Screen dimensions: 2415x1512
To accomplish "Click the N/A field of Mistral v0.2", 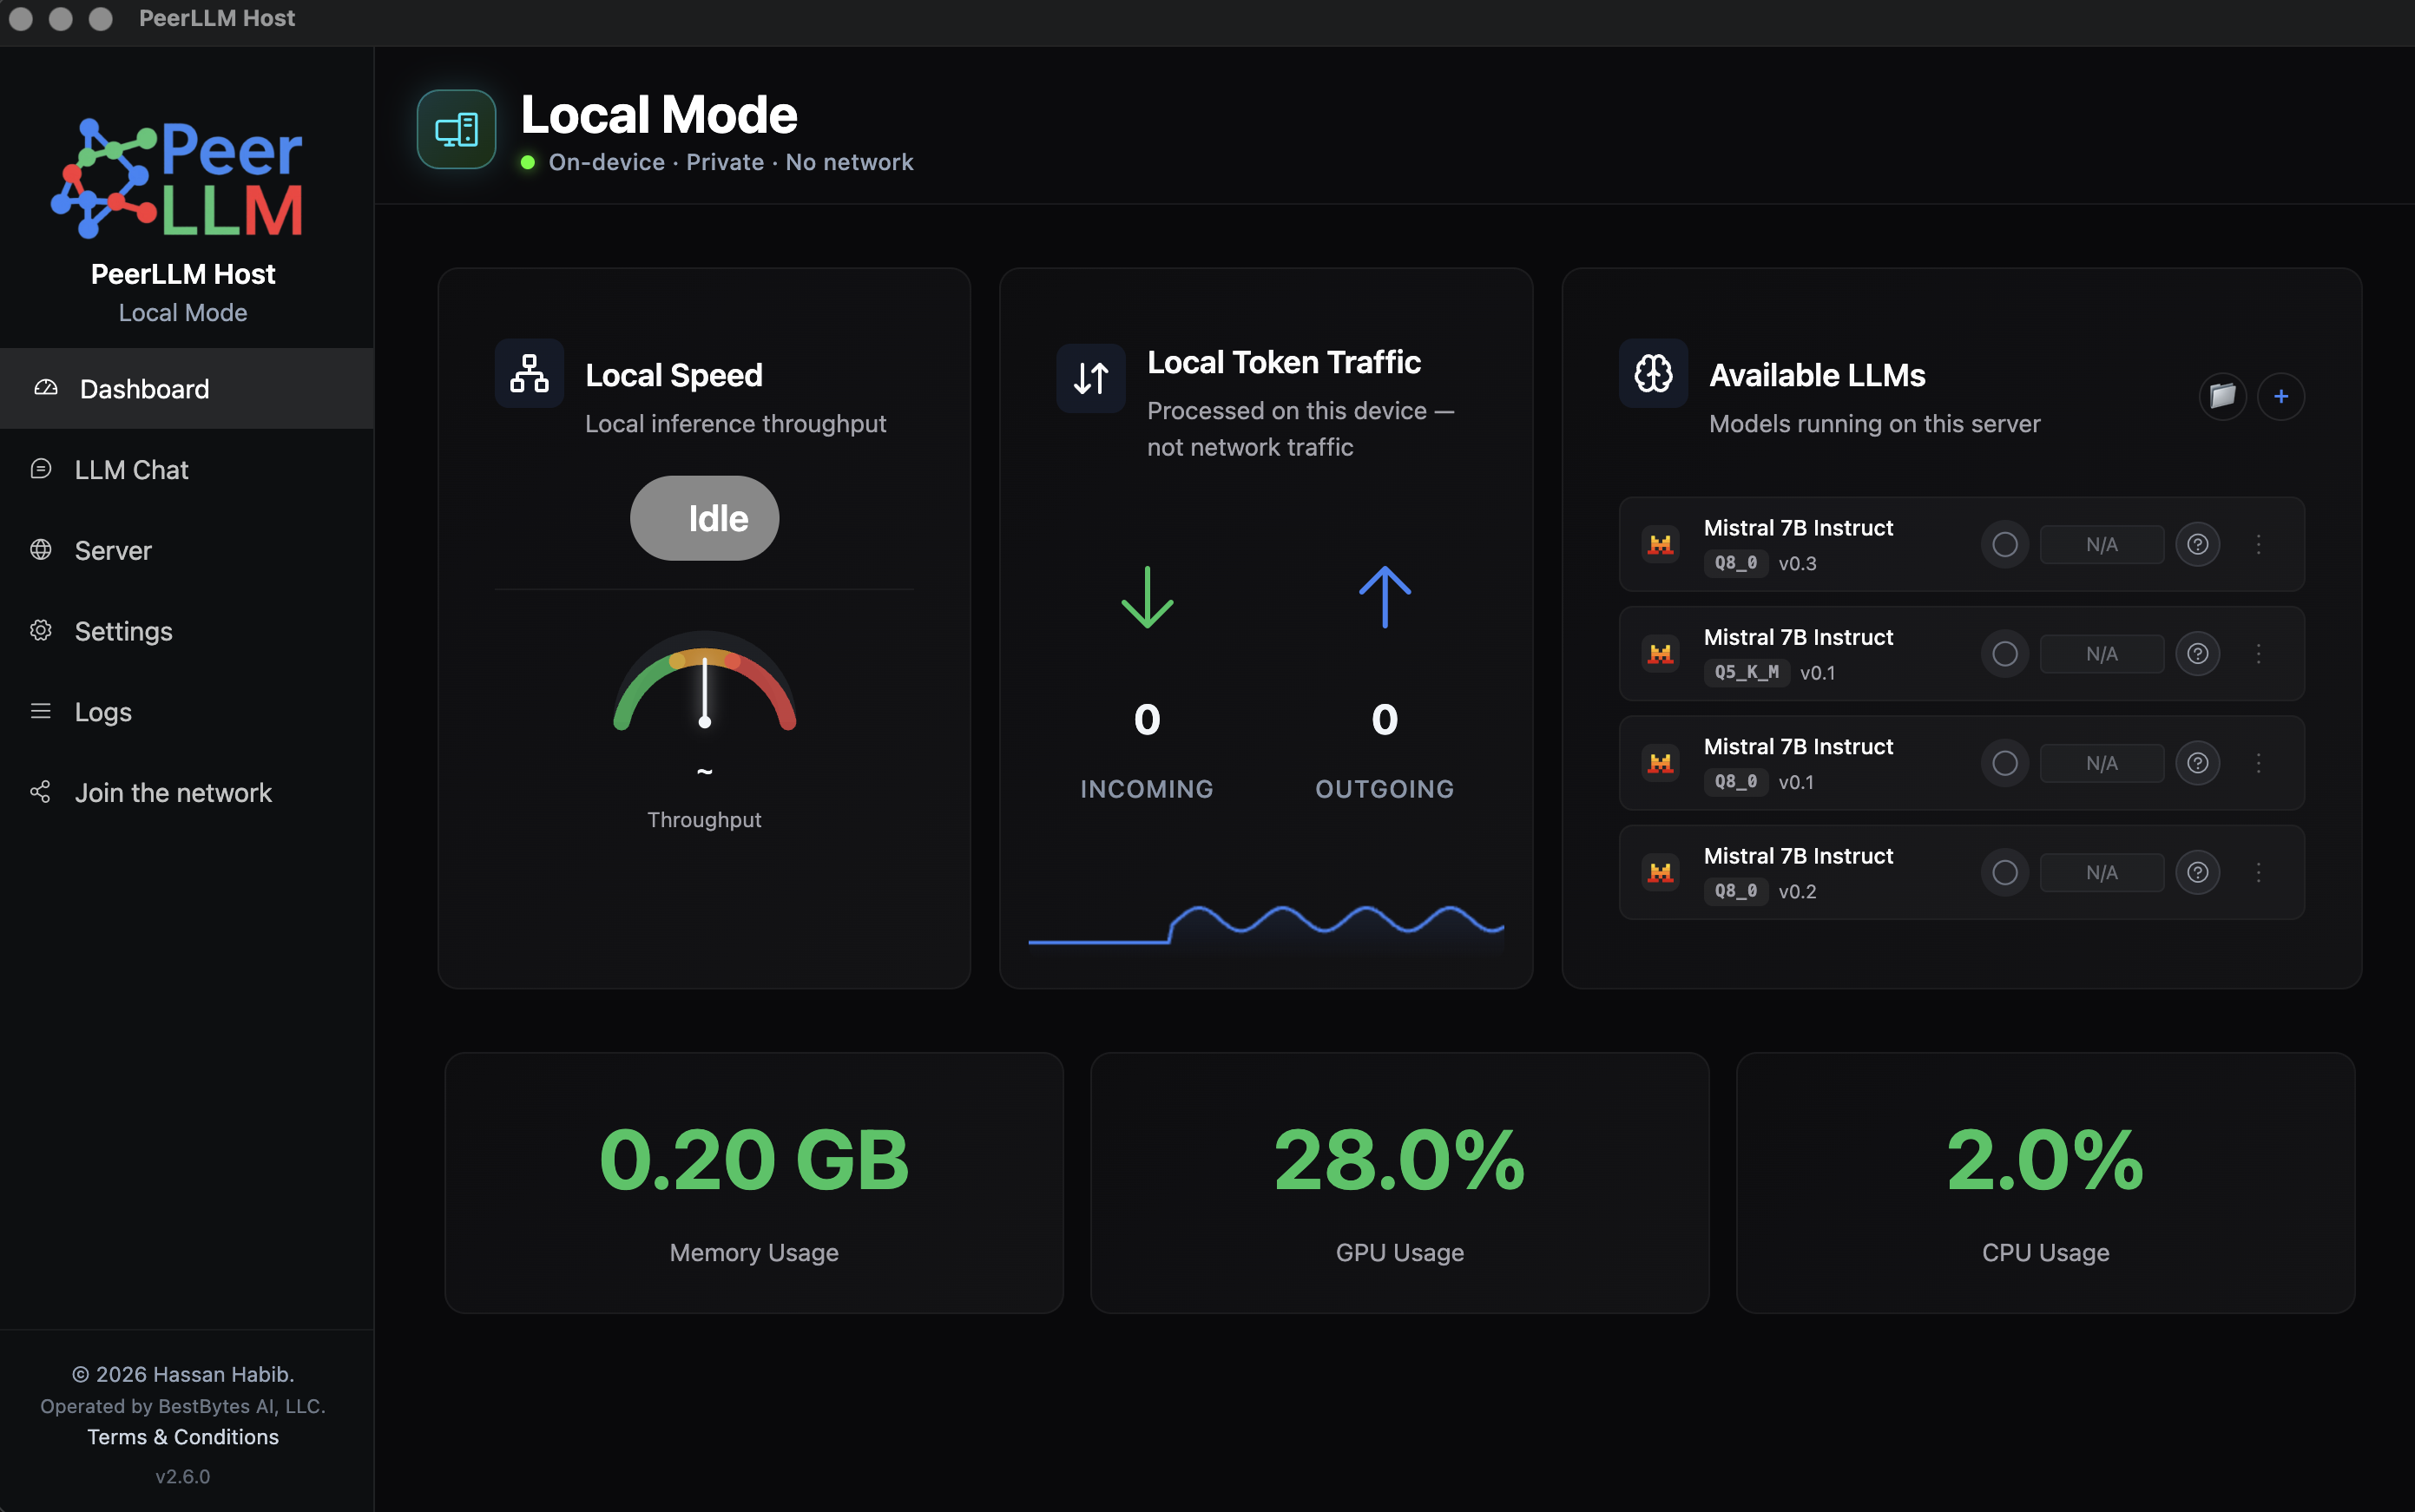I will pyautogui.click(x=2102, y=873).
